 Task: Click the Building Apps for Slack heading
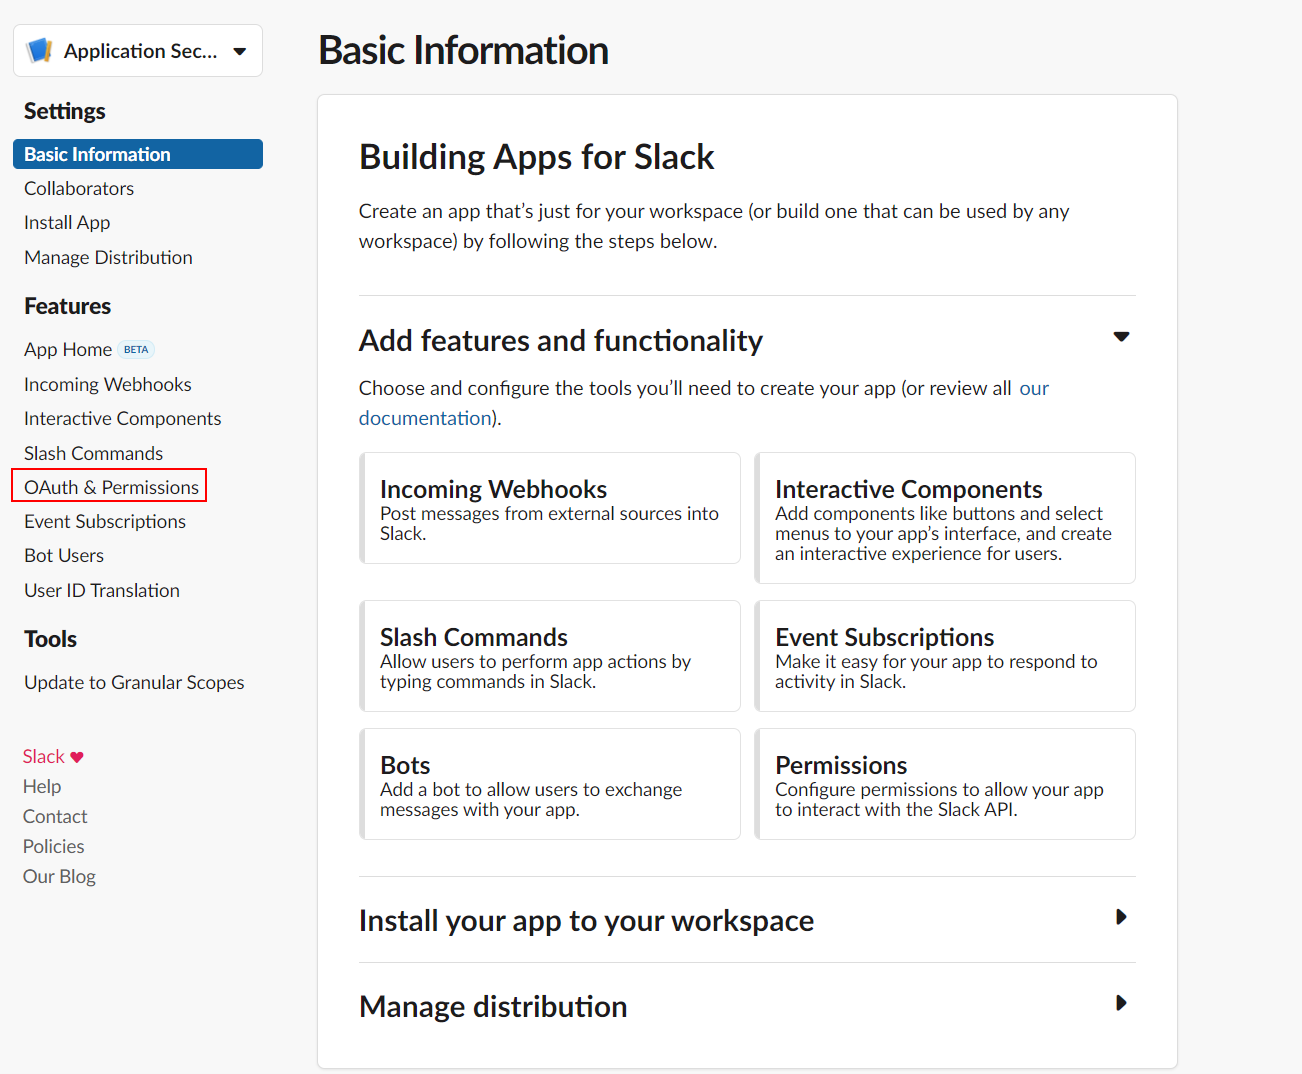537,157
